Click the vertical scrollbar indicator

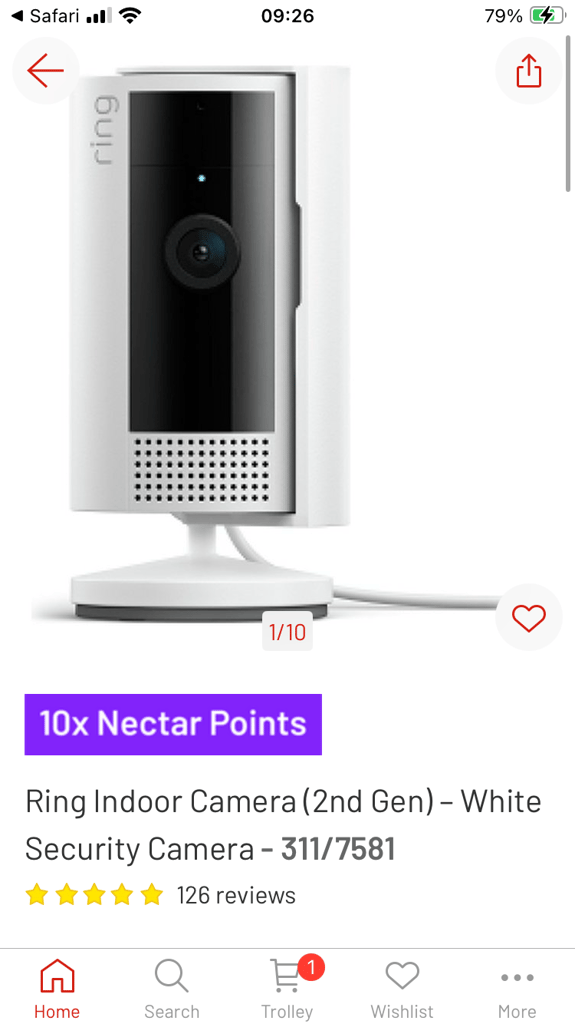click(x=568, y=111)
